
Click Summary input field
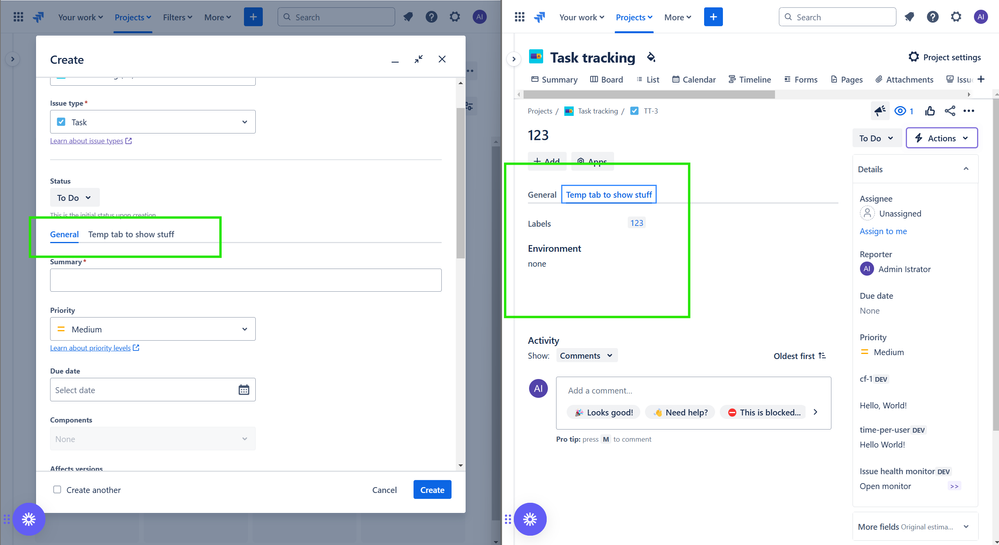245,280
